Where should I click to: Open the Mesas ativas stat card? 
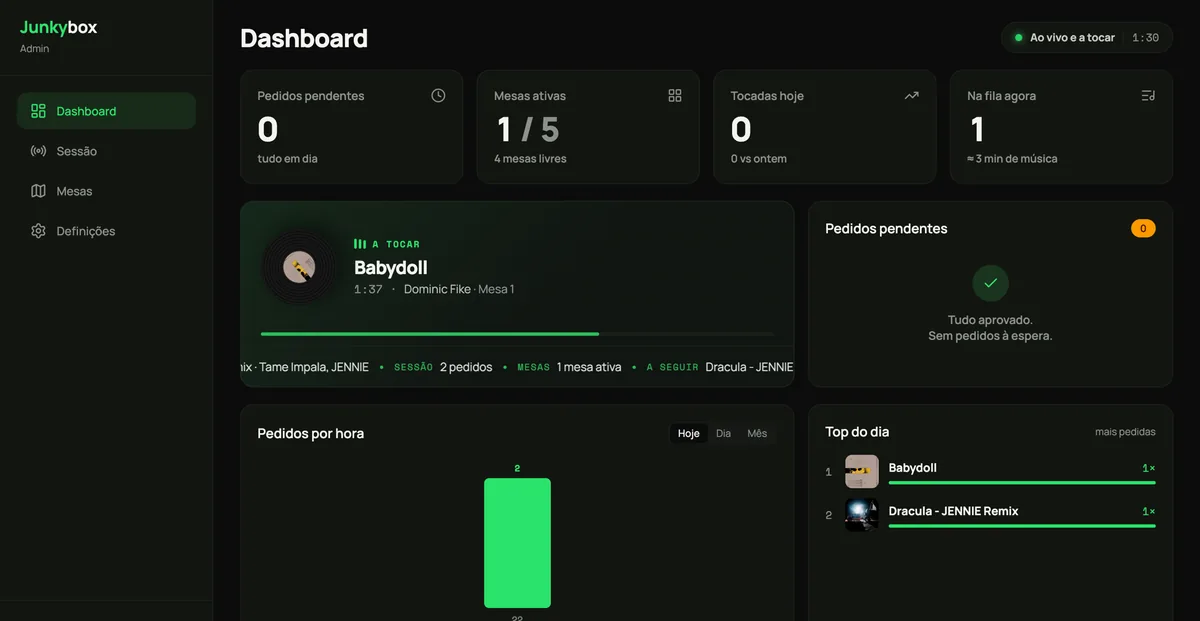pos(588,127)
